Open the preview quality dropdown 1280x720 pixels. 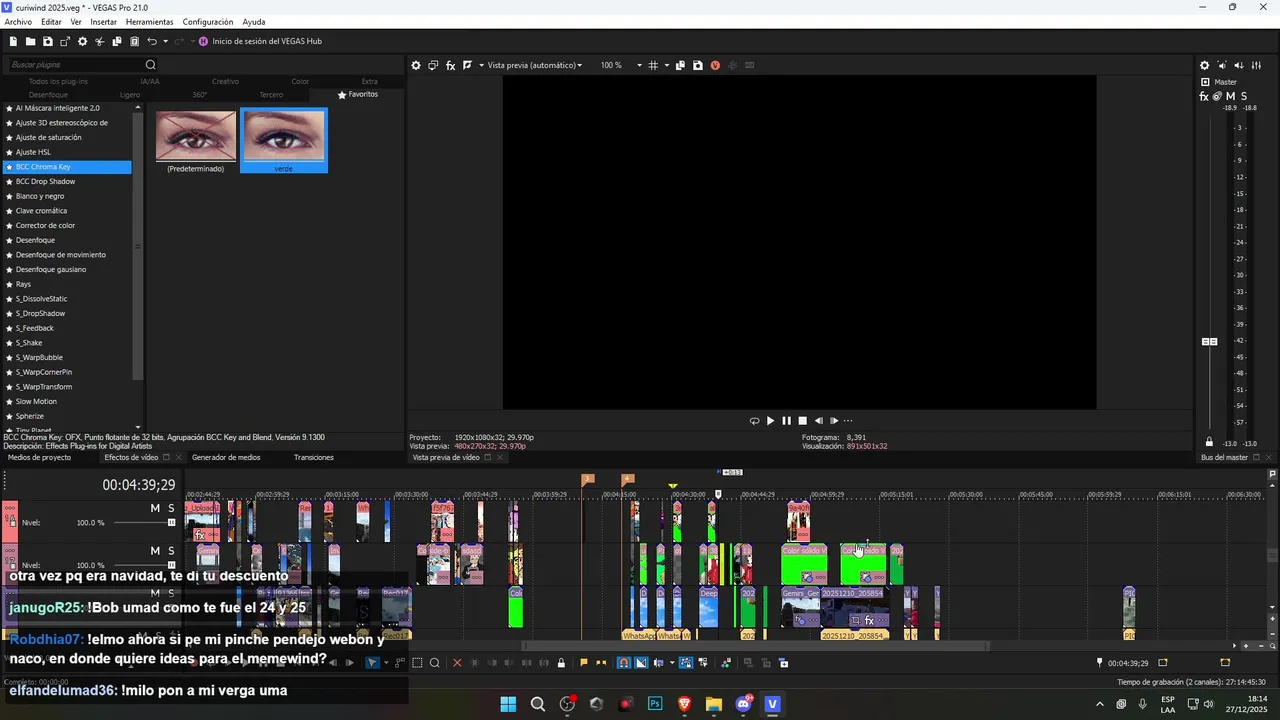534,65
